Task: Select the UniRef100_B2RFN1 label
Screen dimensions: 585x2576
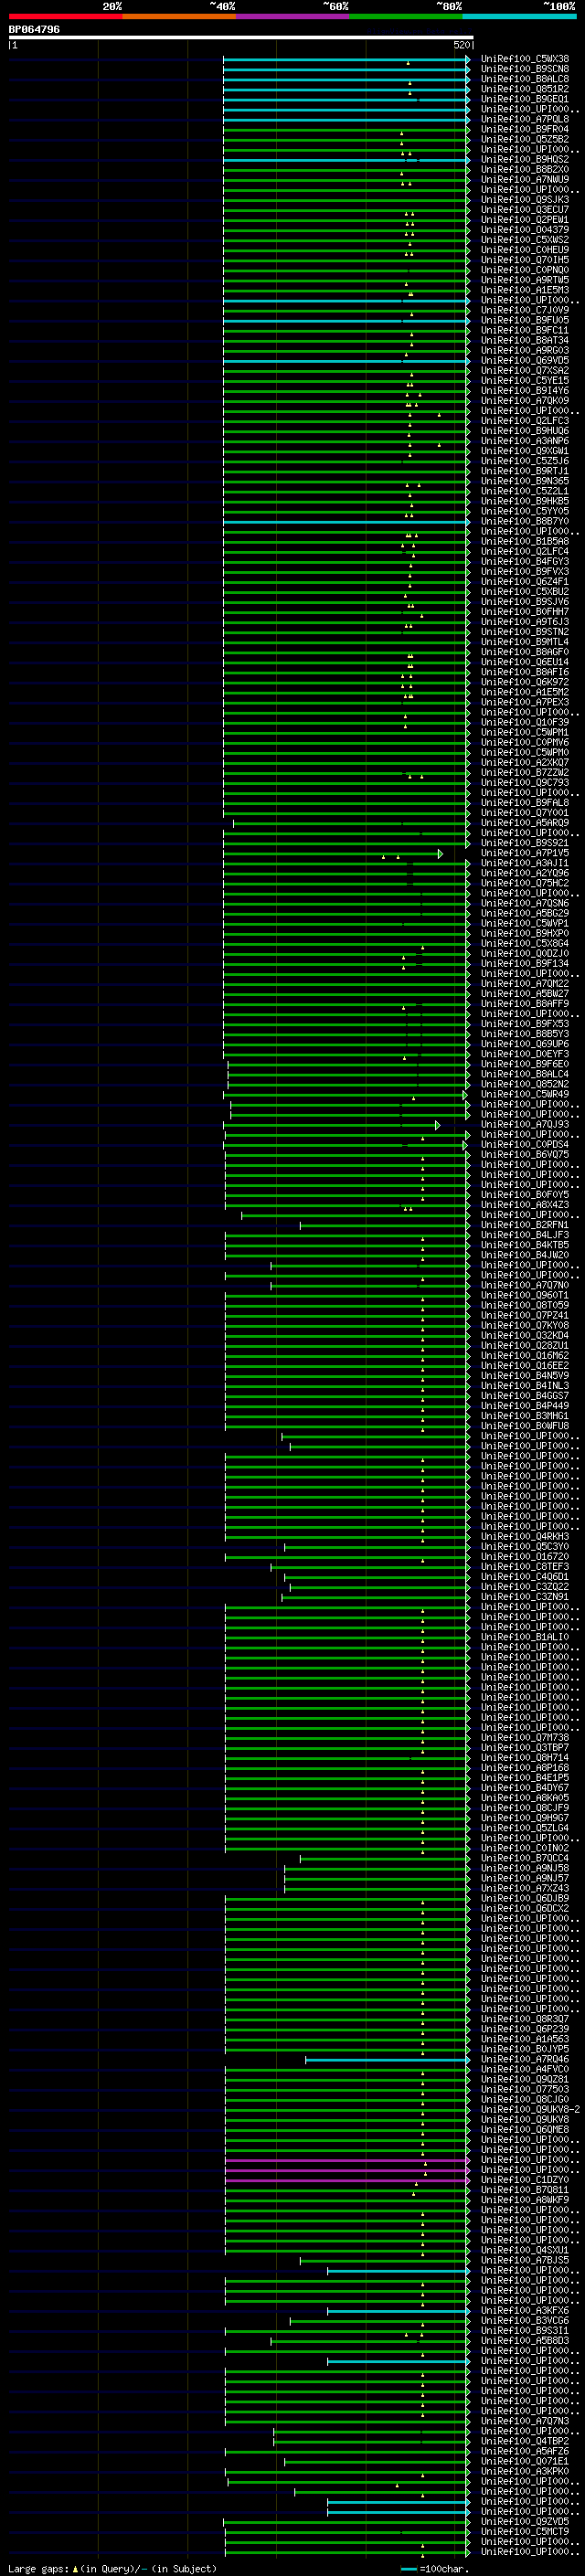Action: (x=525, y=1225)
